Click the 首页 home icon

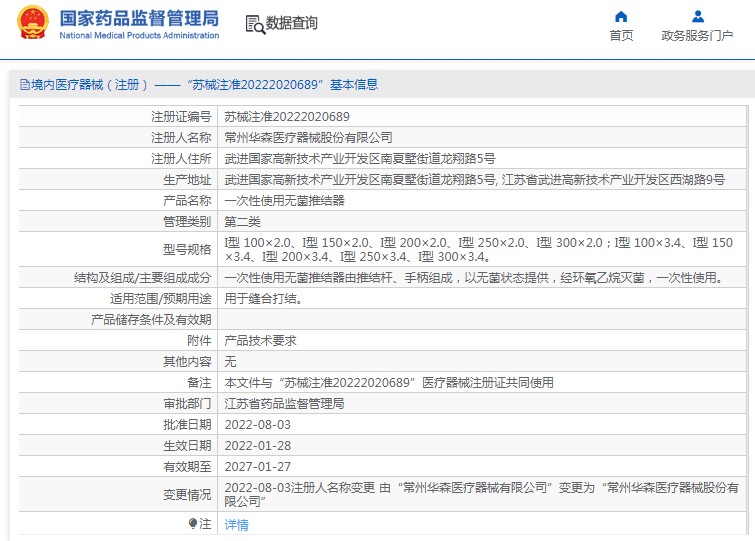point(621,17)
